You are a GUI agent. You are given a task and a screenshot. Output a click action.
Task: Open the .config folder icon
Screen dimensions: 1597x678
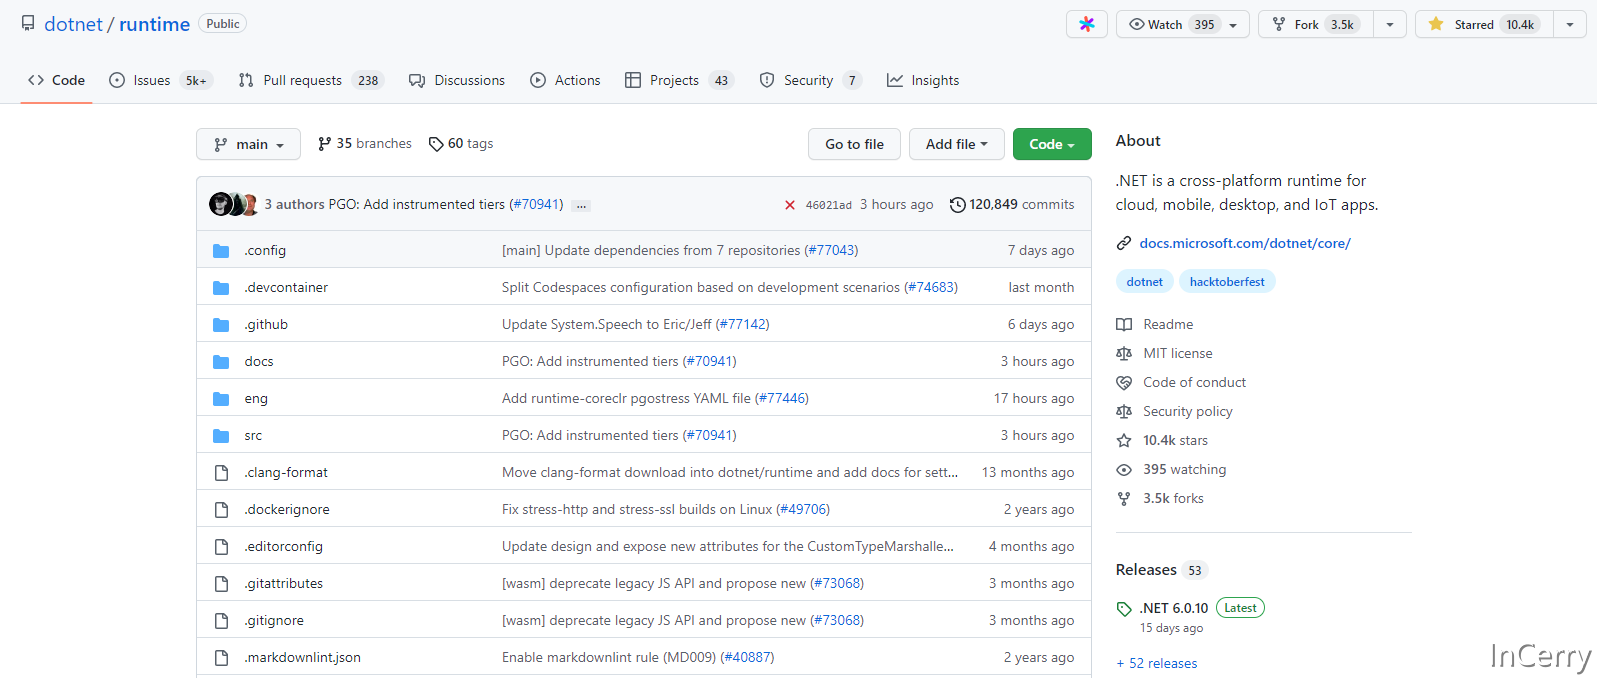[x=221, y=251]
